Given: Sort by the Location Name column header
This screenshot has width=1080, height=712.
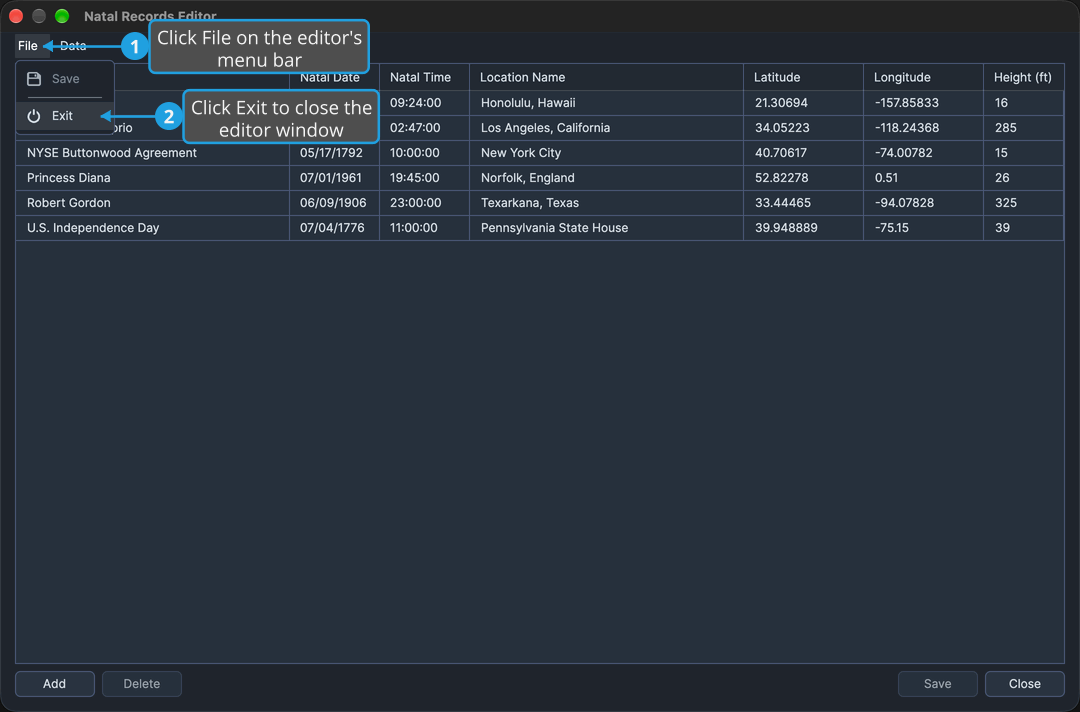Looking at the screenshot, I should (x=606, y=77).
